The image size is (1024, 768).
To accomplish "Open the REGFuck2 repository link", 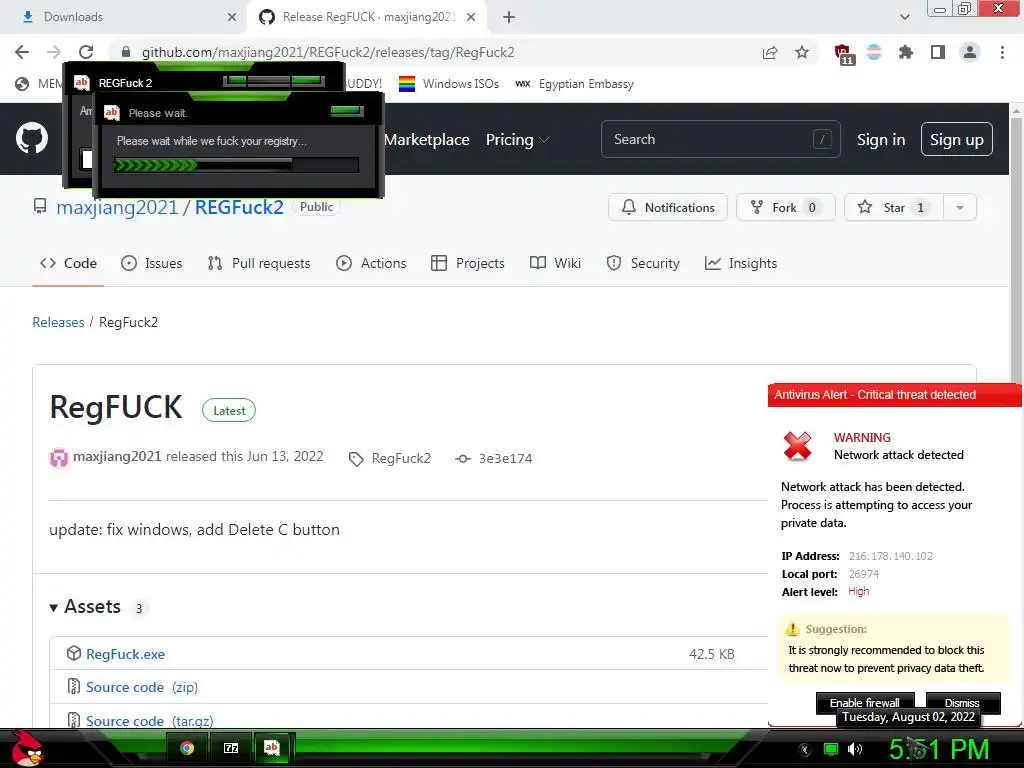I will [x=239, y=208].
